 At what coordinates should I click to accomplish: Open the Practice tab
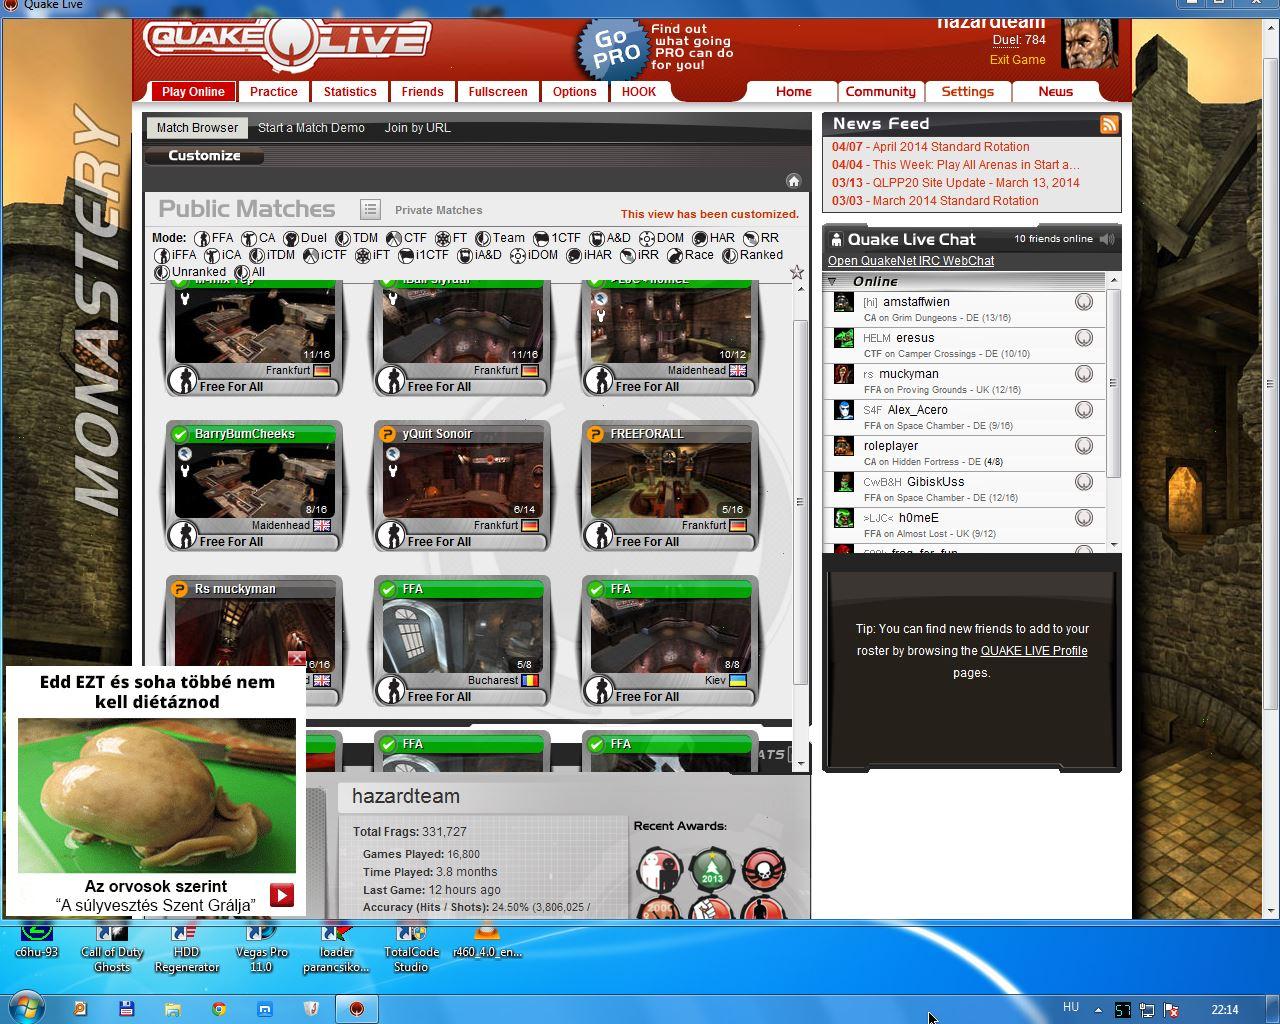coord(274,91)
